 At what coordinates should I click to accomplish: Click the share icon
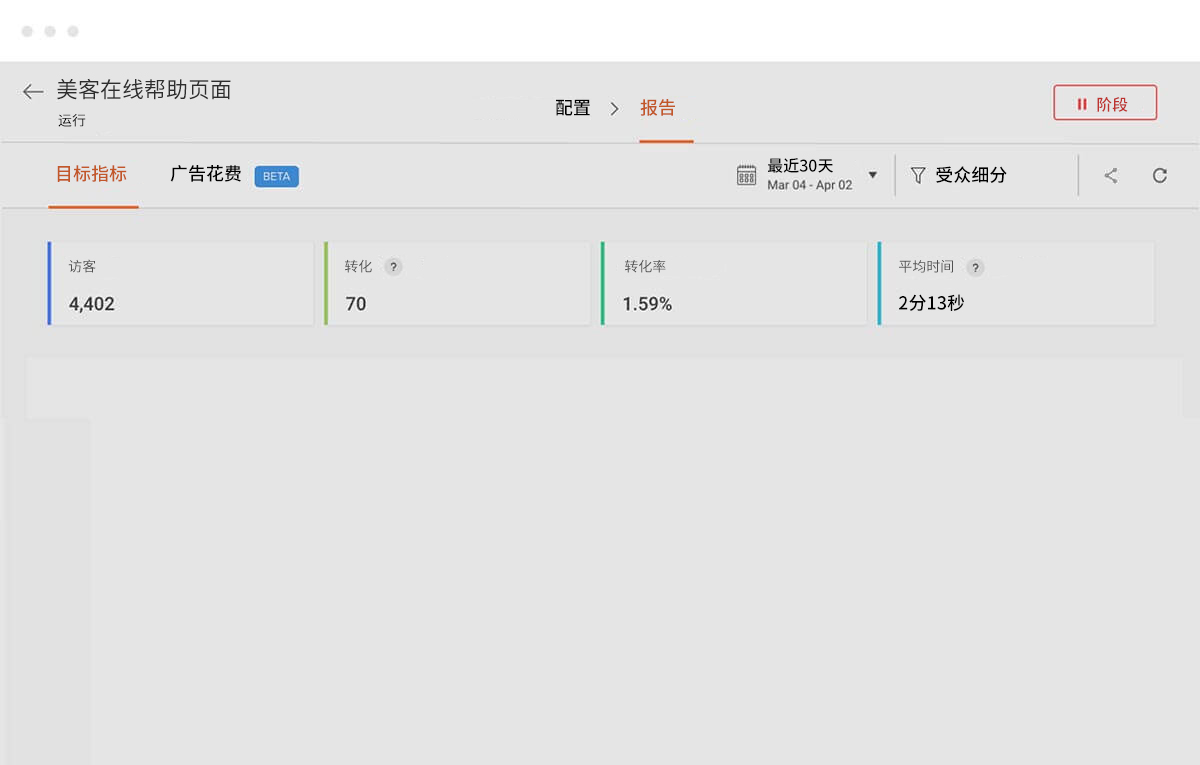1111,176
